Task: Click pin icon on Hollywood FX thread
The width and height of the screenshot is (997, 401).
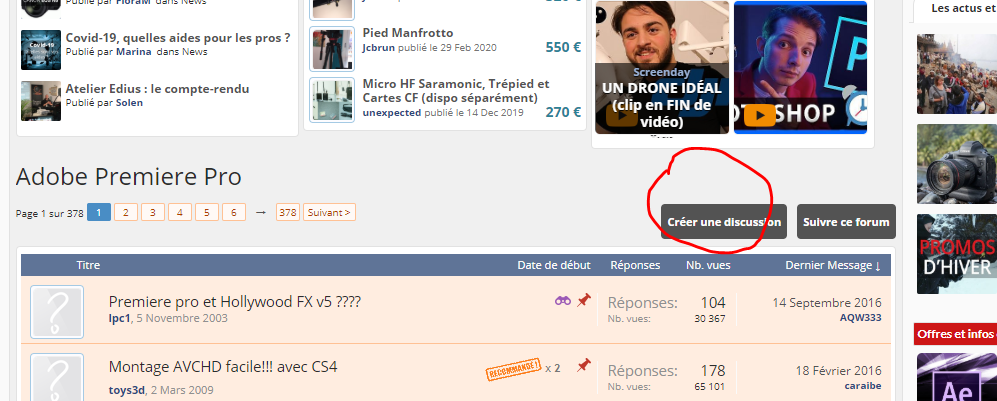Action: click(x=583, y=301)
